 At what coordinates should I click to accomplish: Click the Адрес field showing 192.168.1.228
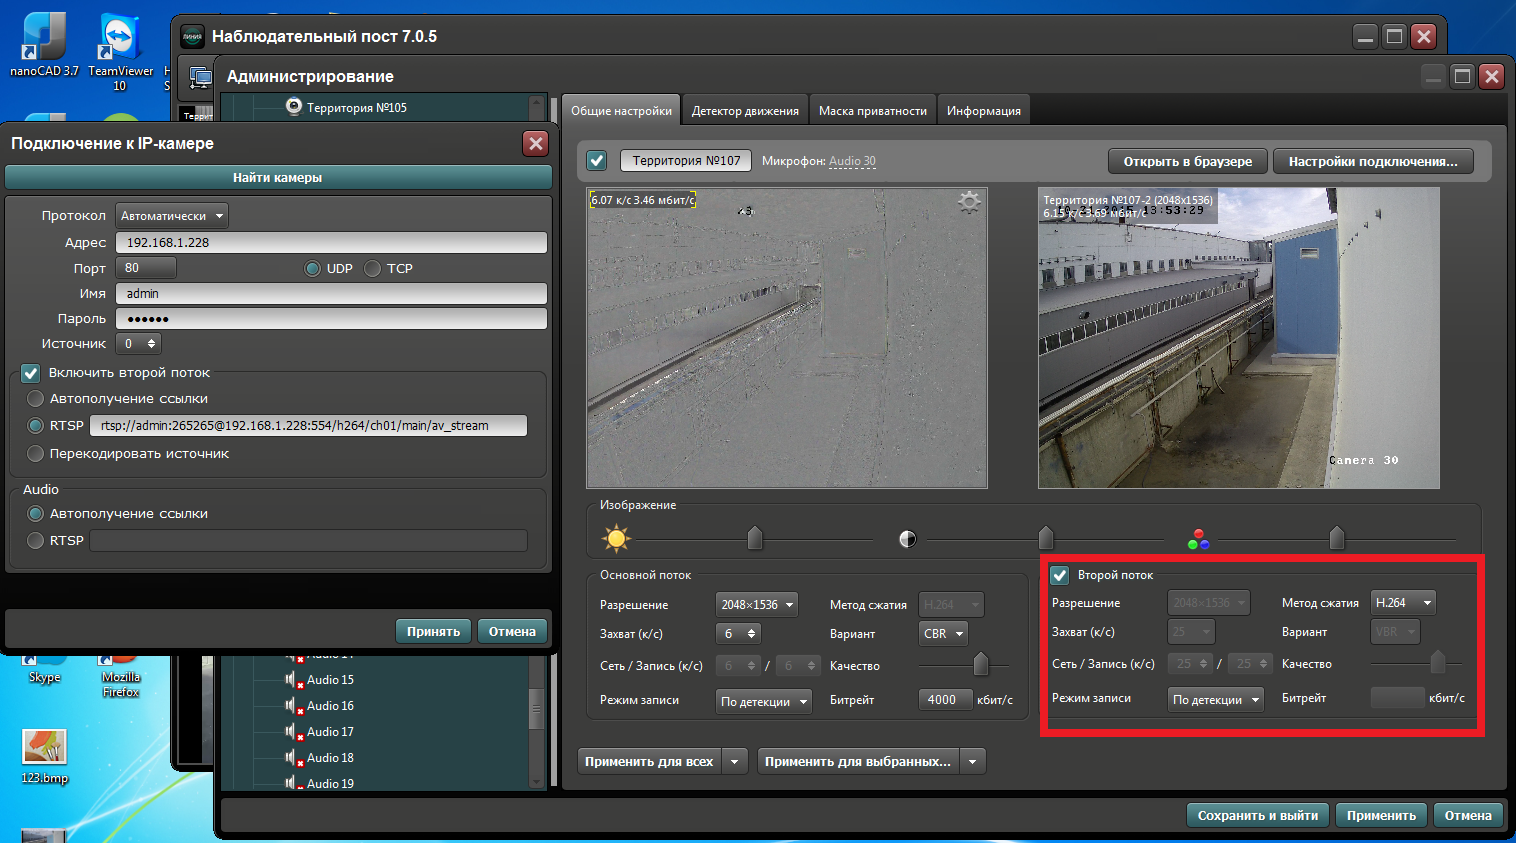point(331,242)
